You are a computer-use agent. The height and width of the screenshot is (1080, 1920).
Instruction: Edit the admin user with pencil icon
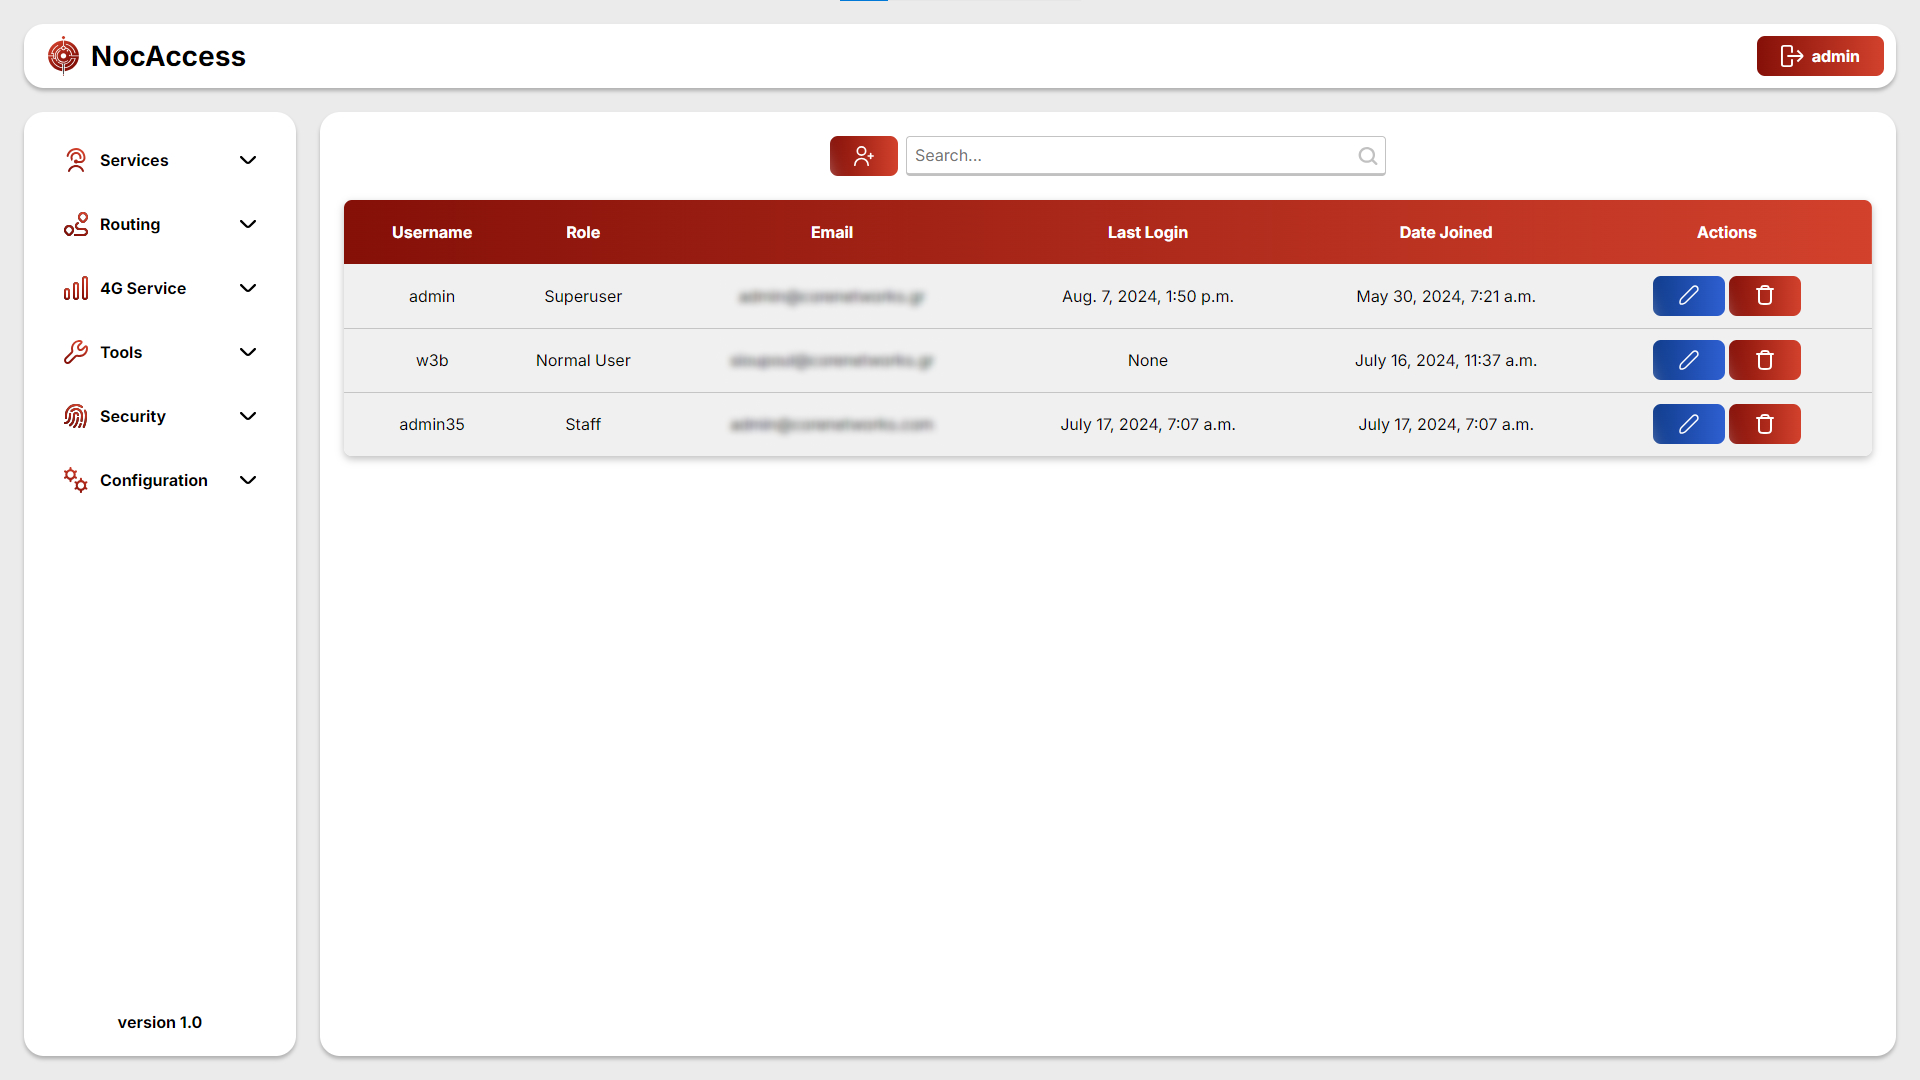click(1688, 296)
